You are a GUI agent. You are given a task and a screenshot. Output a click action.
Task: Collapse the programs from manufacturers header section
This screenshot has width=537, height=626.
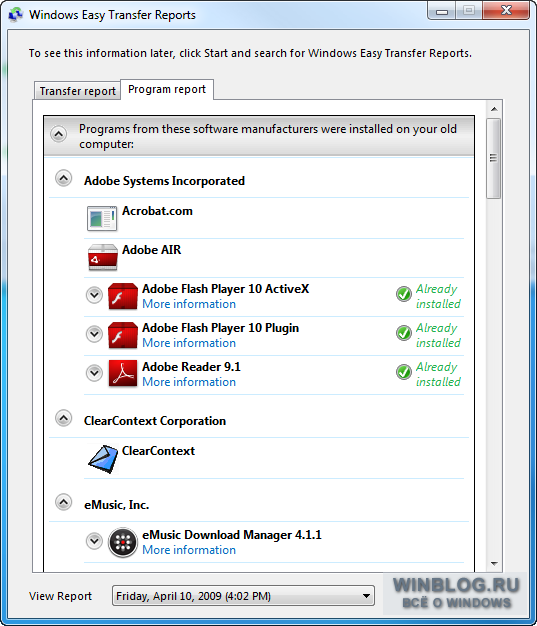coord(59,135)
